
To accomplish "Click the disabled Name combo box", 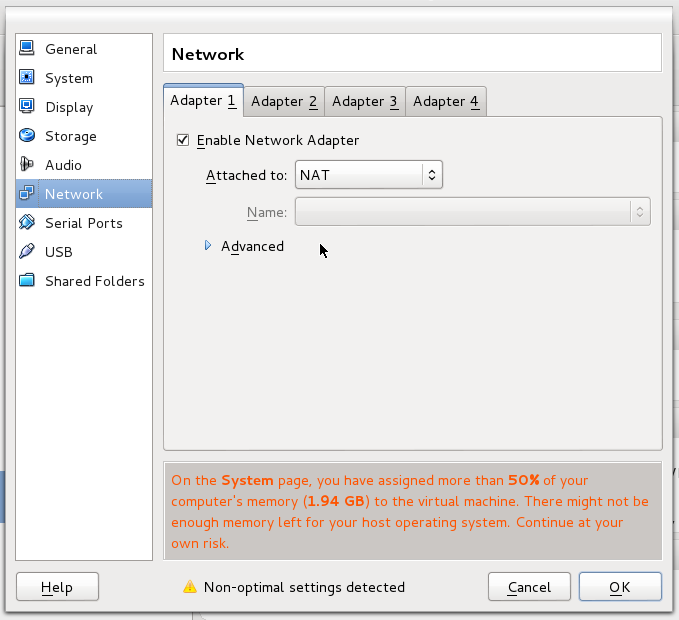I will pyautogui.click(x=472, y=212).
